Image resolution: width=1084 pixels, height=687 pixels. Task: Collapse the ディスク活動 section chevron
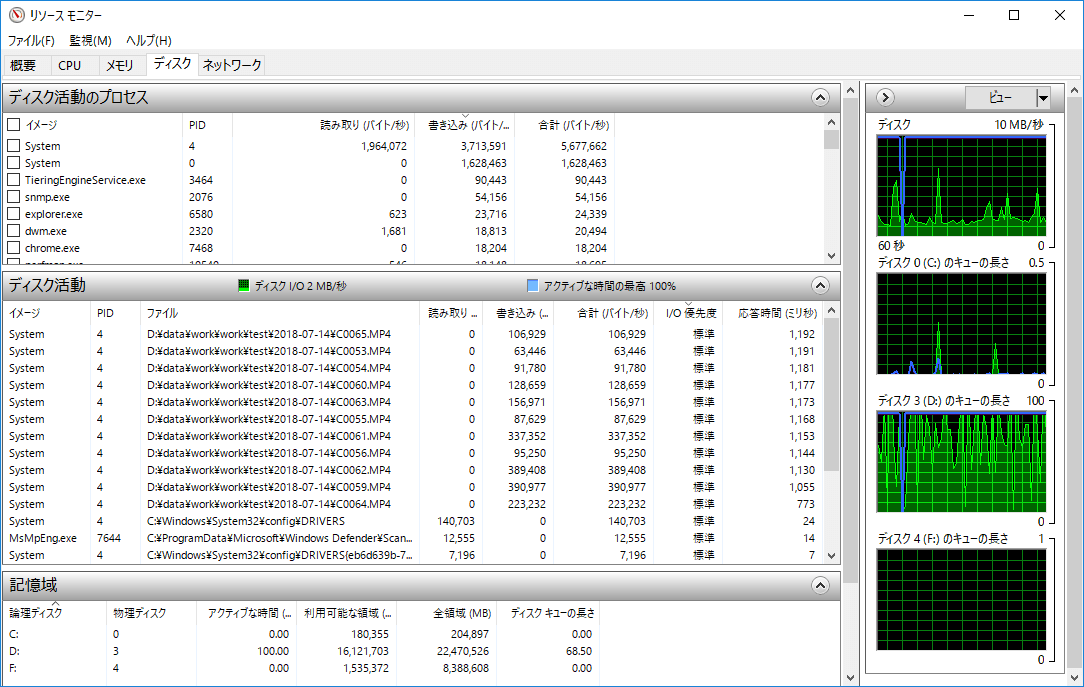[820, 286]
